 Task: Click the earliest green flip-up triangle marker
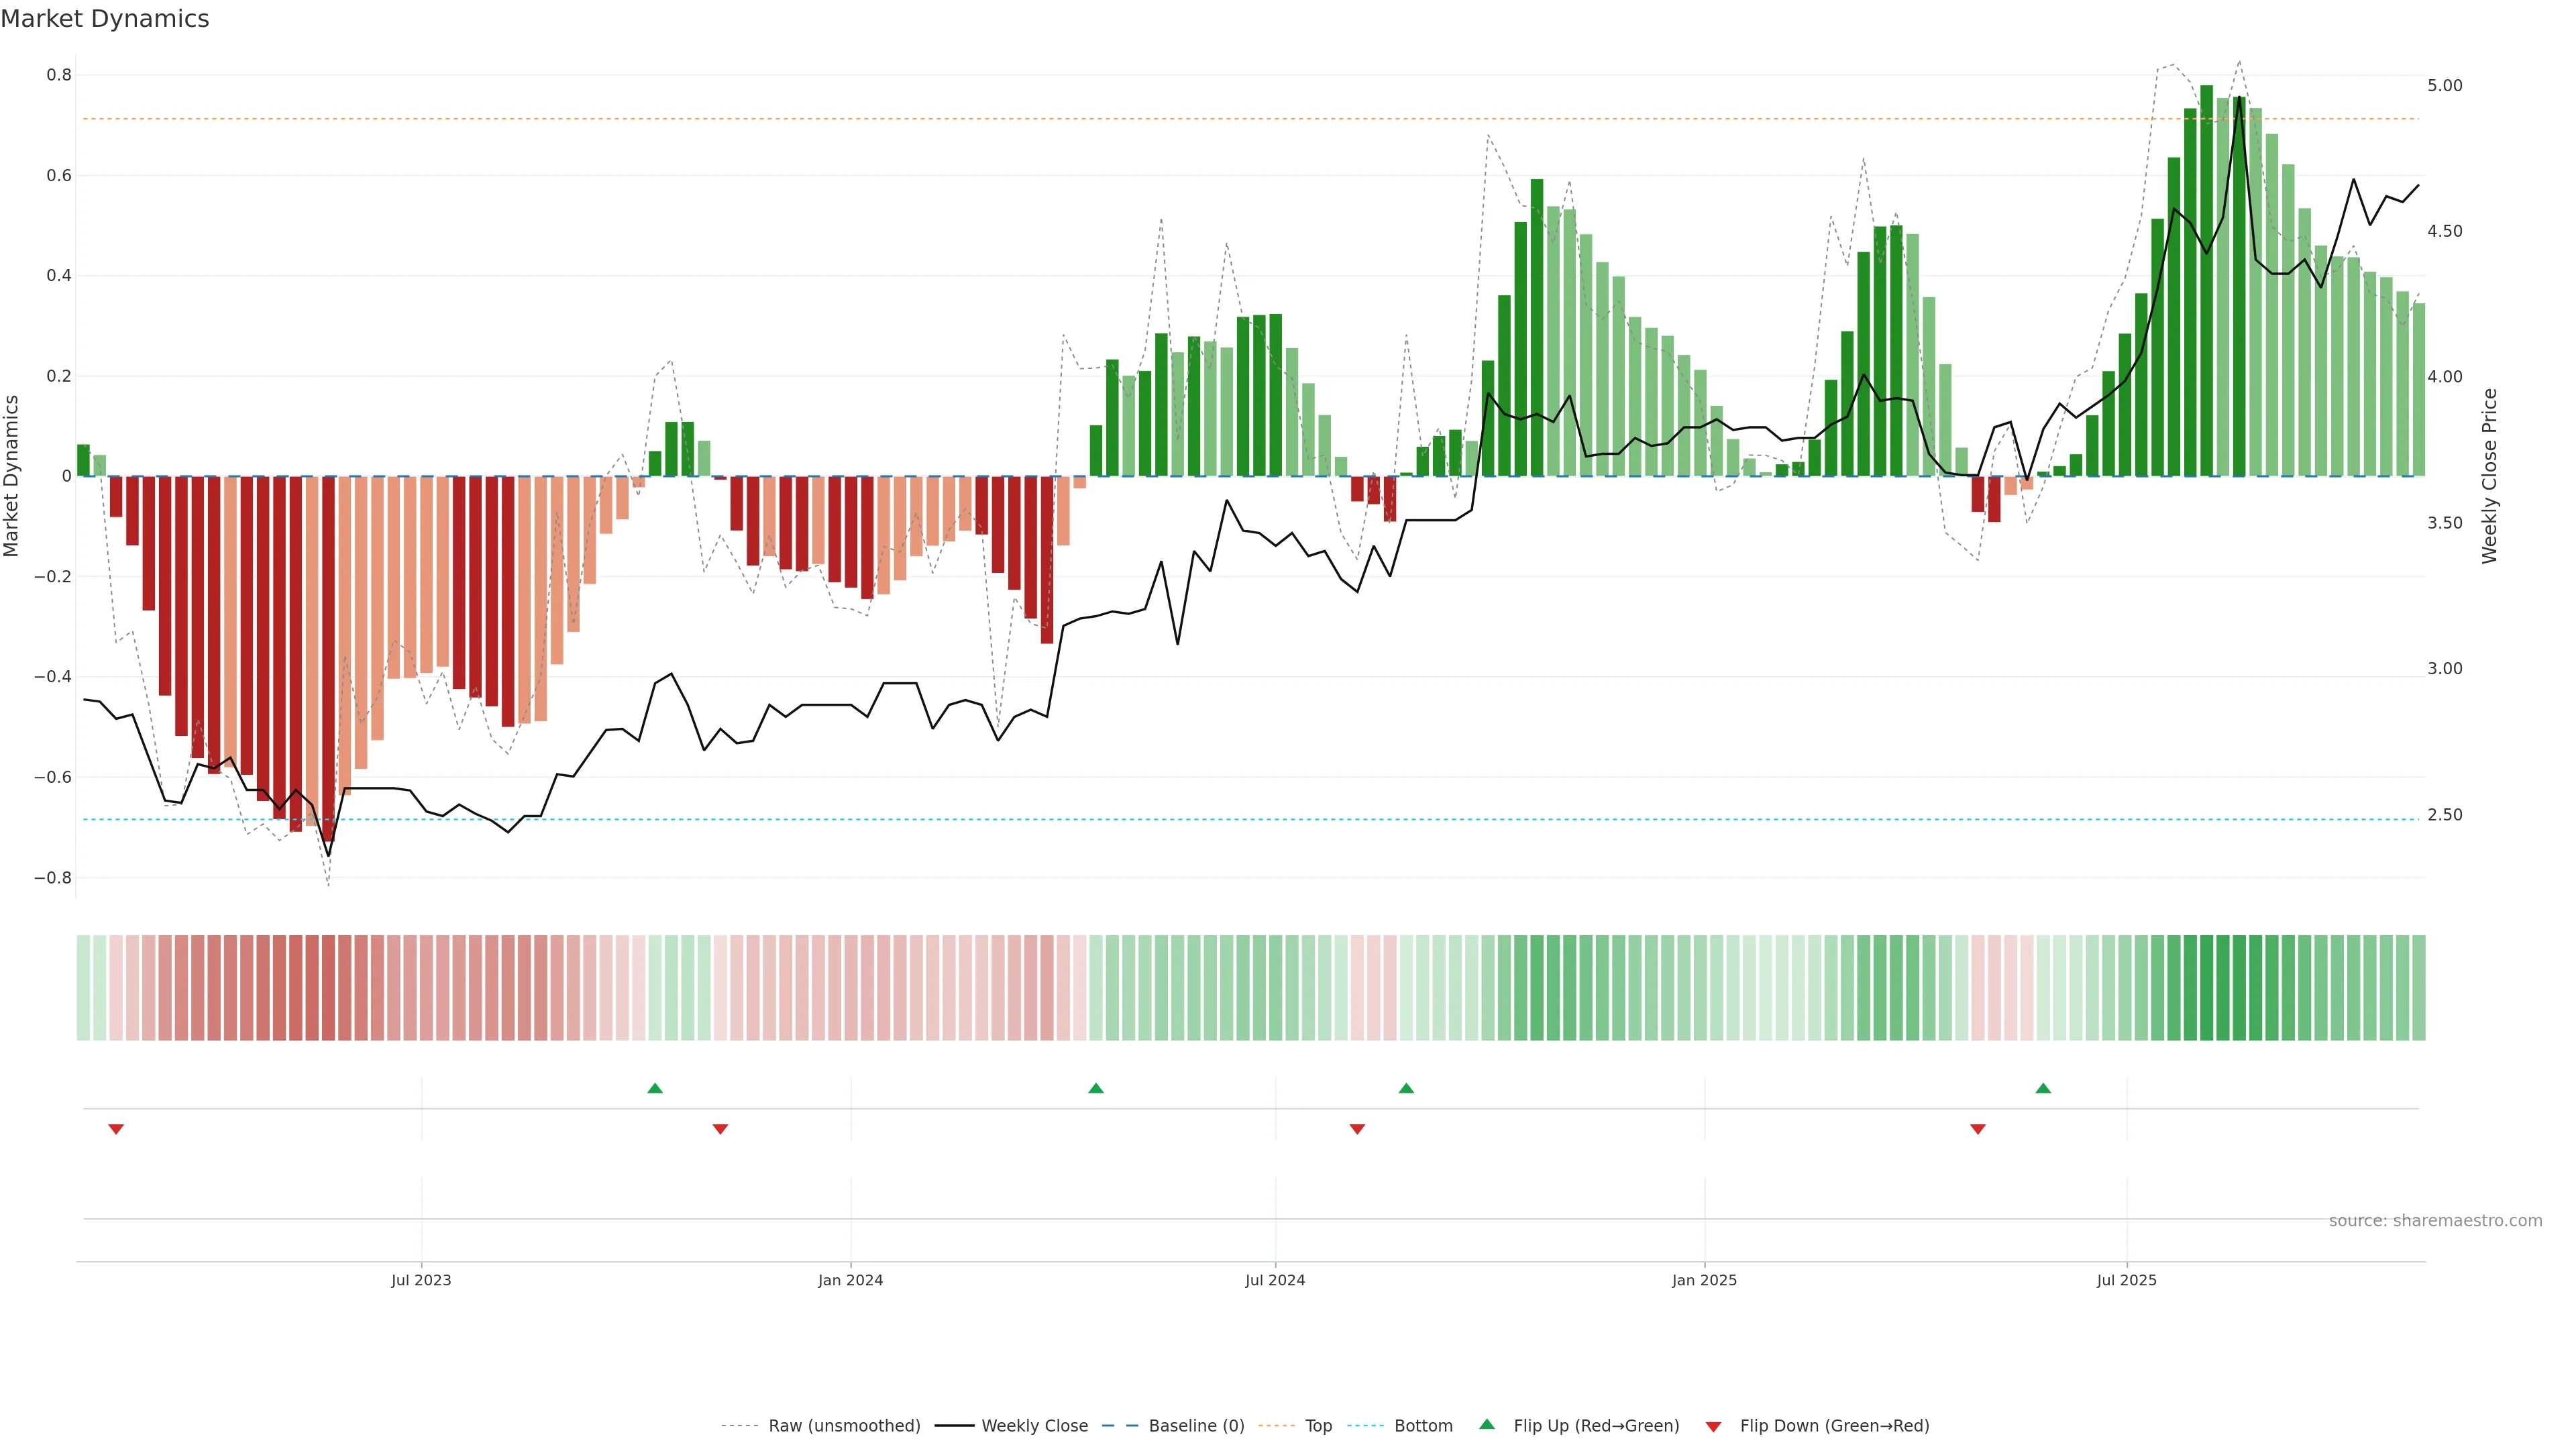655,1088
